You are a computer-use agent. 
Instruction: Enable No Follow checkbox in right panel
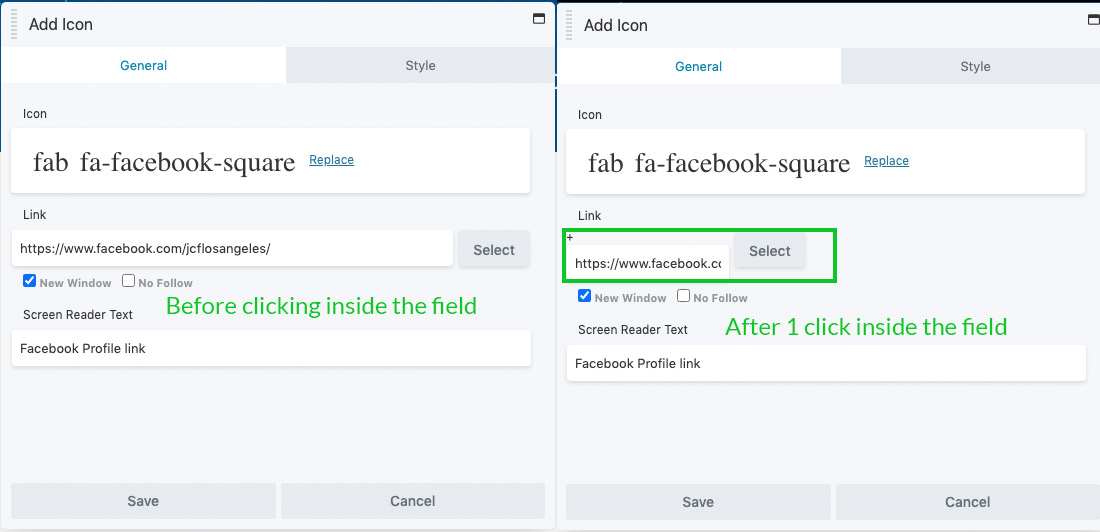684,297
